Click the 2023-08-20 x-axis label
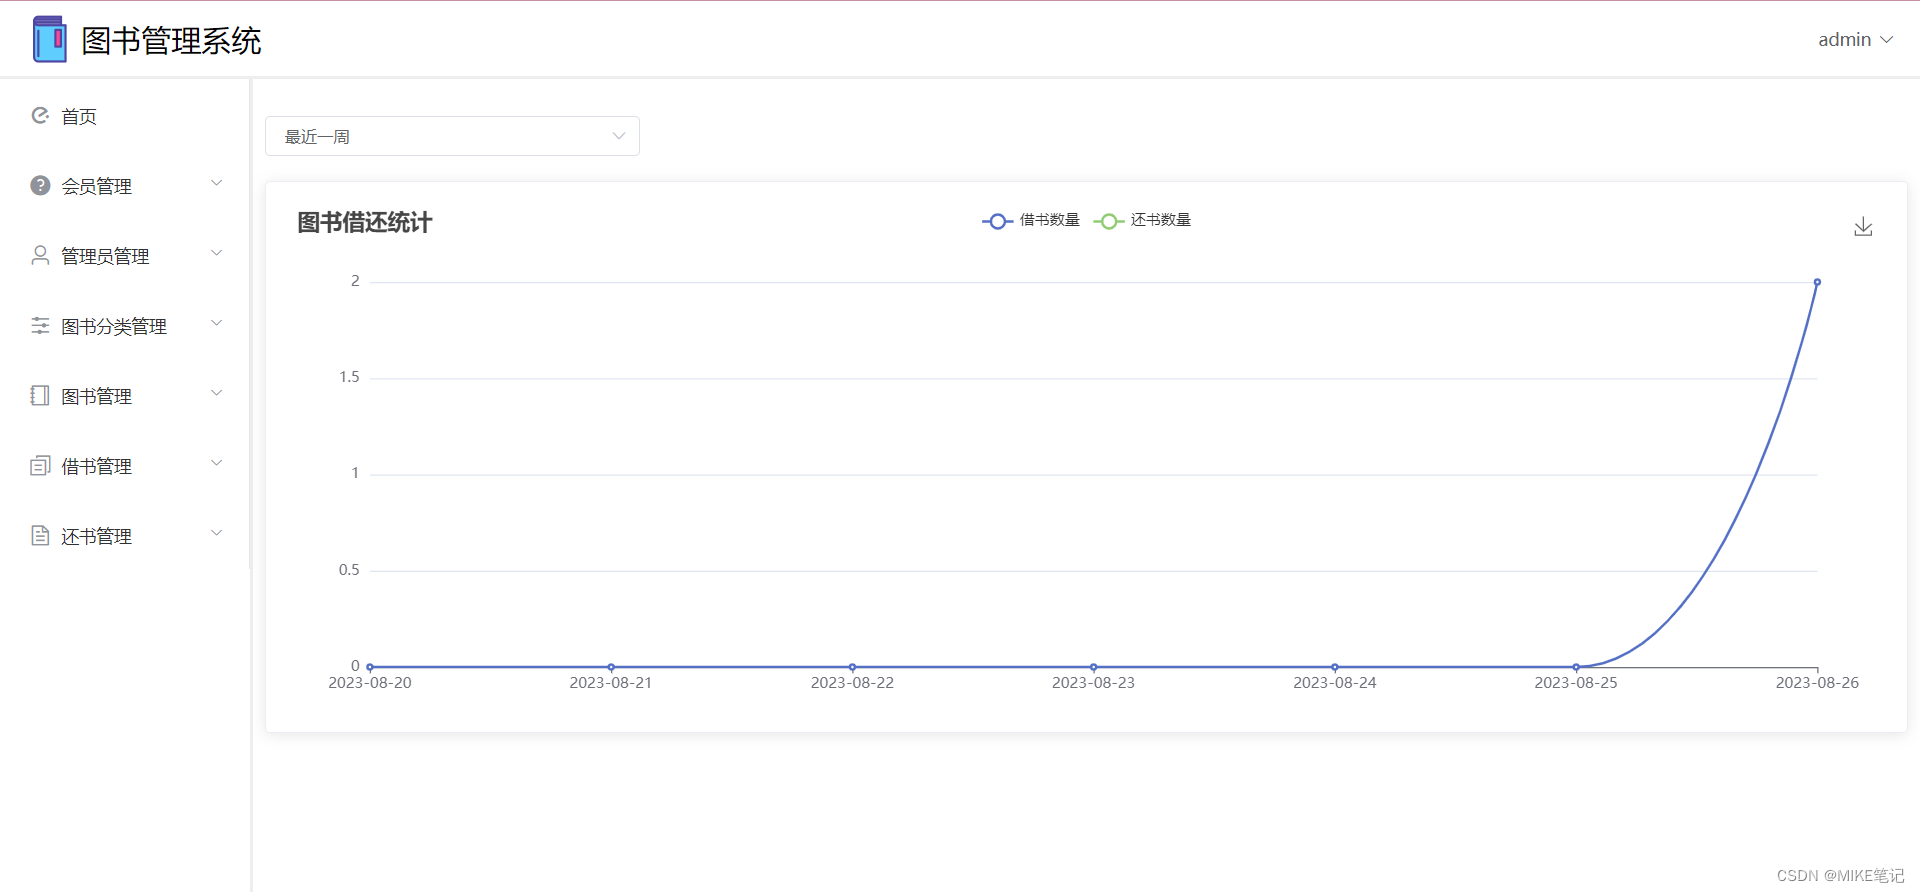 click(x=370, y=683)
